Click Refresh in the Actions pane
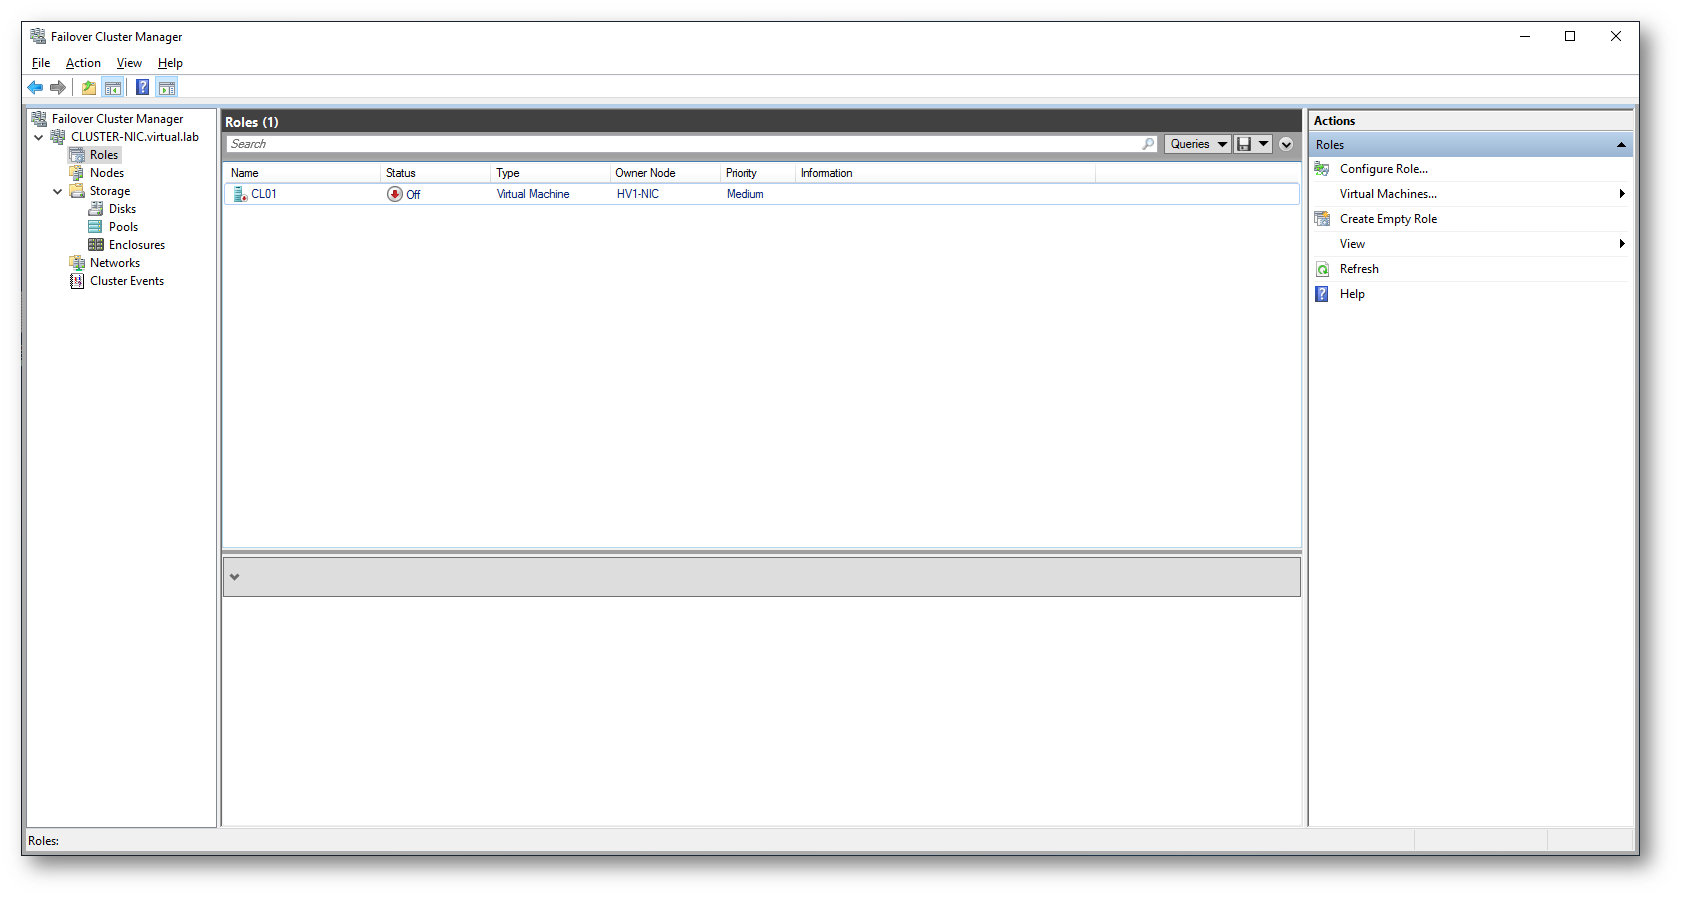Screen dimensions: 1682x898 [x=1359, y=269]
